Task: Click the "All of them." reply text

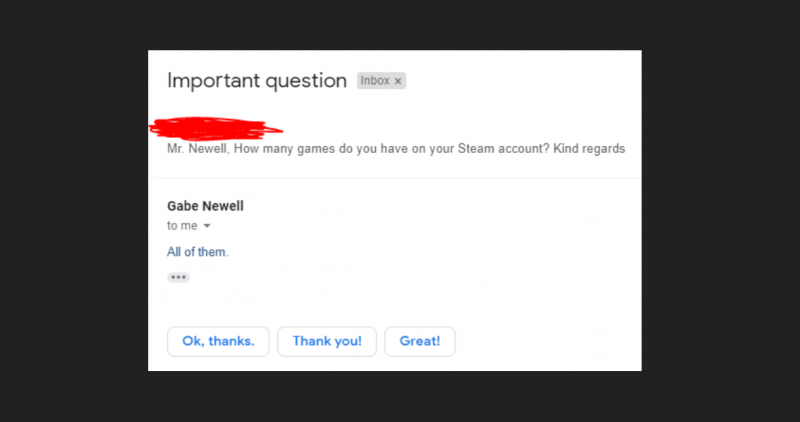Action: tap(198, 252)
